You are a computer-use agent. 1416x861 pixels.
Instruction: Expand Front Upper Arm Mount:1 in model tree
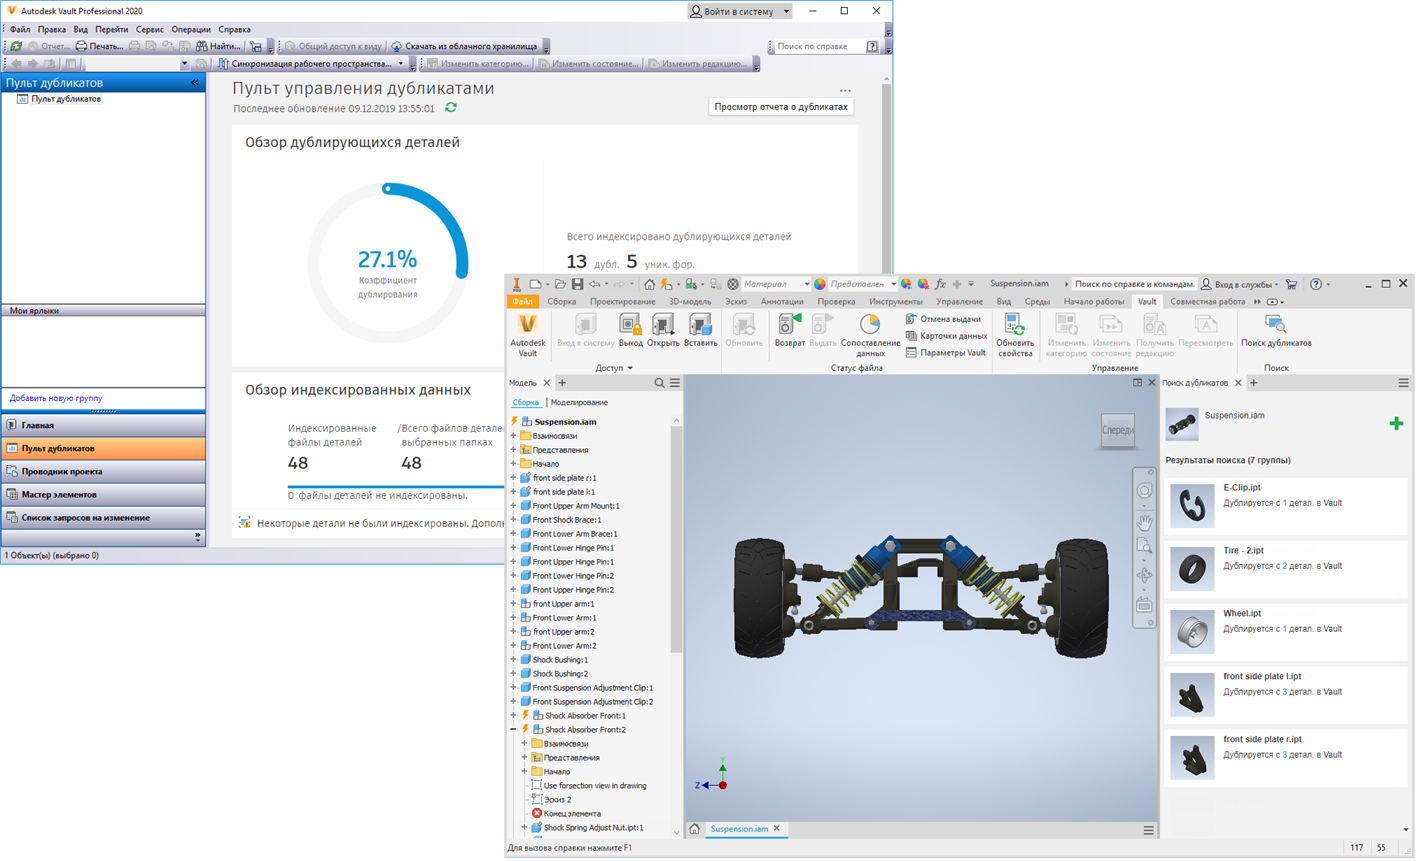(514, 506)
